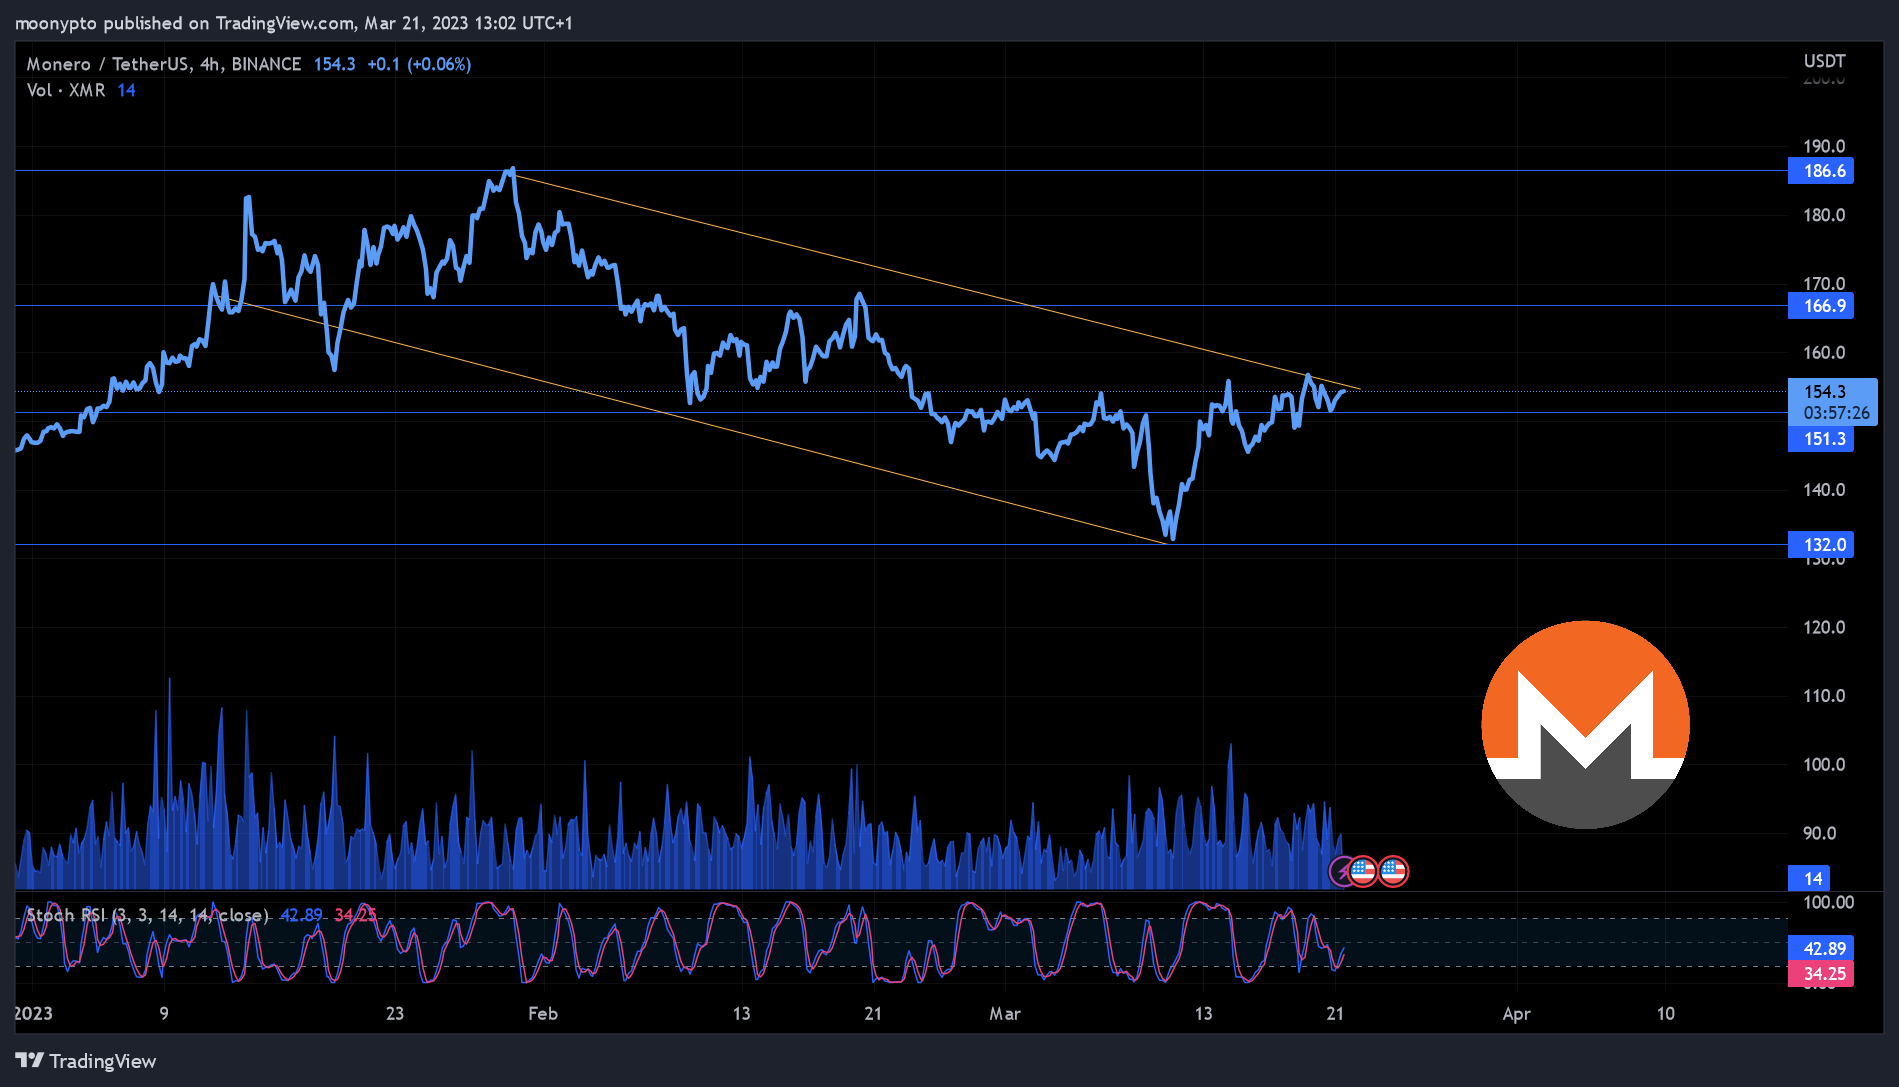Click the Feb date label on time axis
Image resolution: width=1899 pixels, height=1087 pixels.
[x=543, y=1013]
